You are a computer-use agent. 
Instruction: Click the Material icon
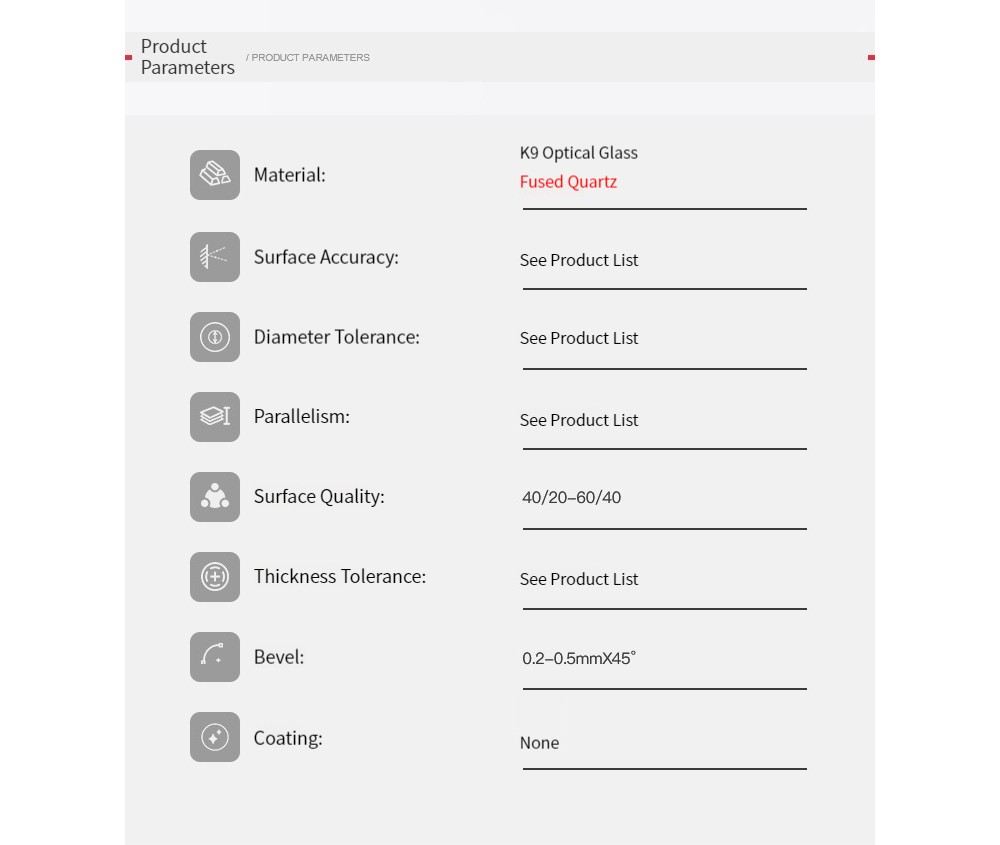215,175
